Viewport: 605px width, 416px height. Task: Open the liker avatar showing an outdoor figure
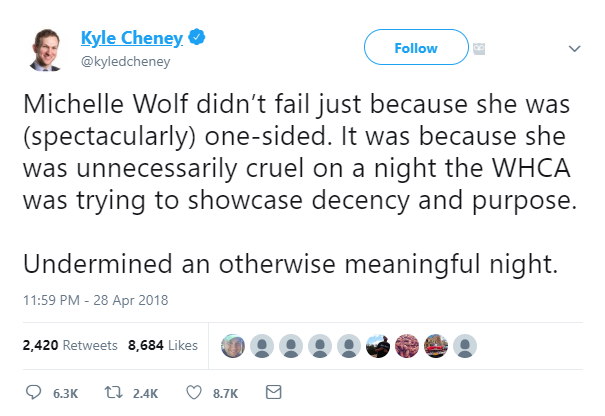378,346
